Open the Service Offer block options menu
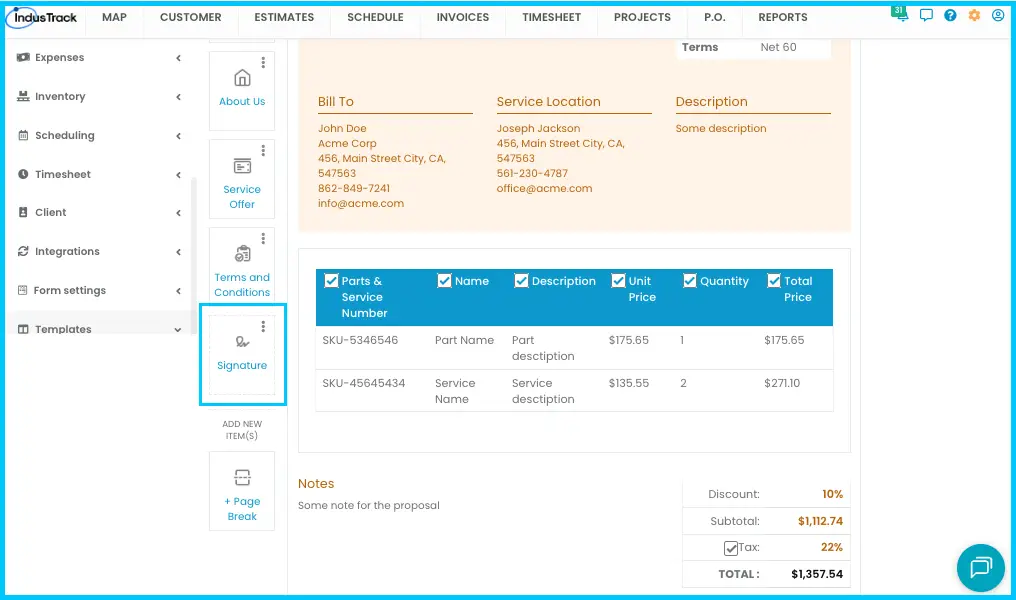Viewport: 1016px width, 600px height. pyautogui.click(x=263, y=150)
